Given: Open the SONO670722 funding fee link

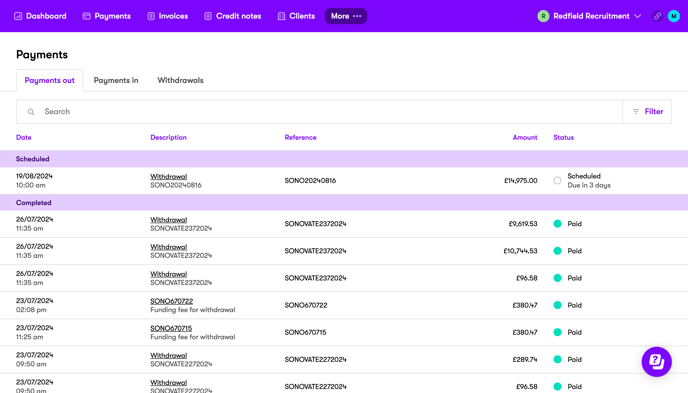Looking at the screenshot, I should point(172,301).
